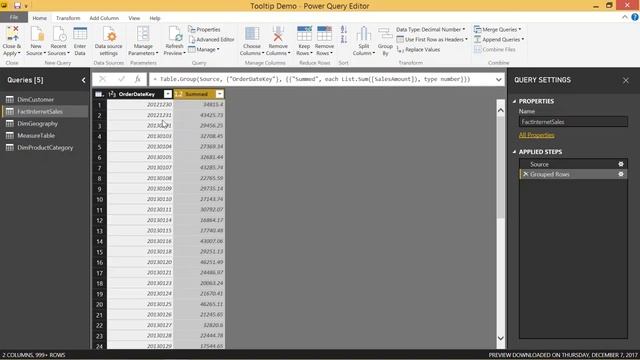The width and height of the screenshot is (640, 360).
Task: Select the Grouped Rows applied step
Action: tap(573, 174)
